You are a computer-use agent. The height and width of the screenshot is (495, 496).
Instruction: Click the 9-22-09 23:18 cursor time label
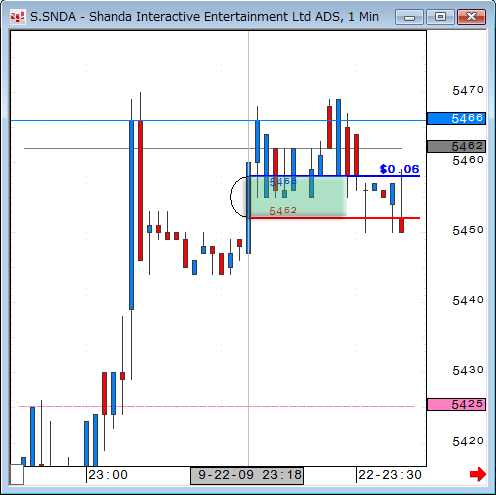(247, 475)
